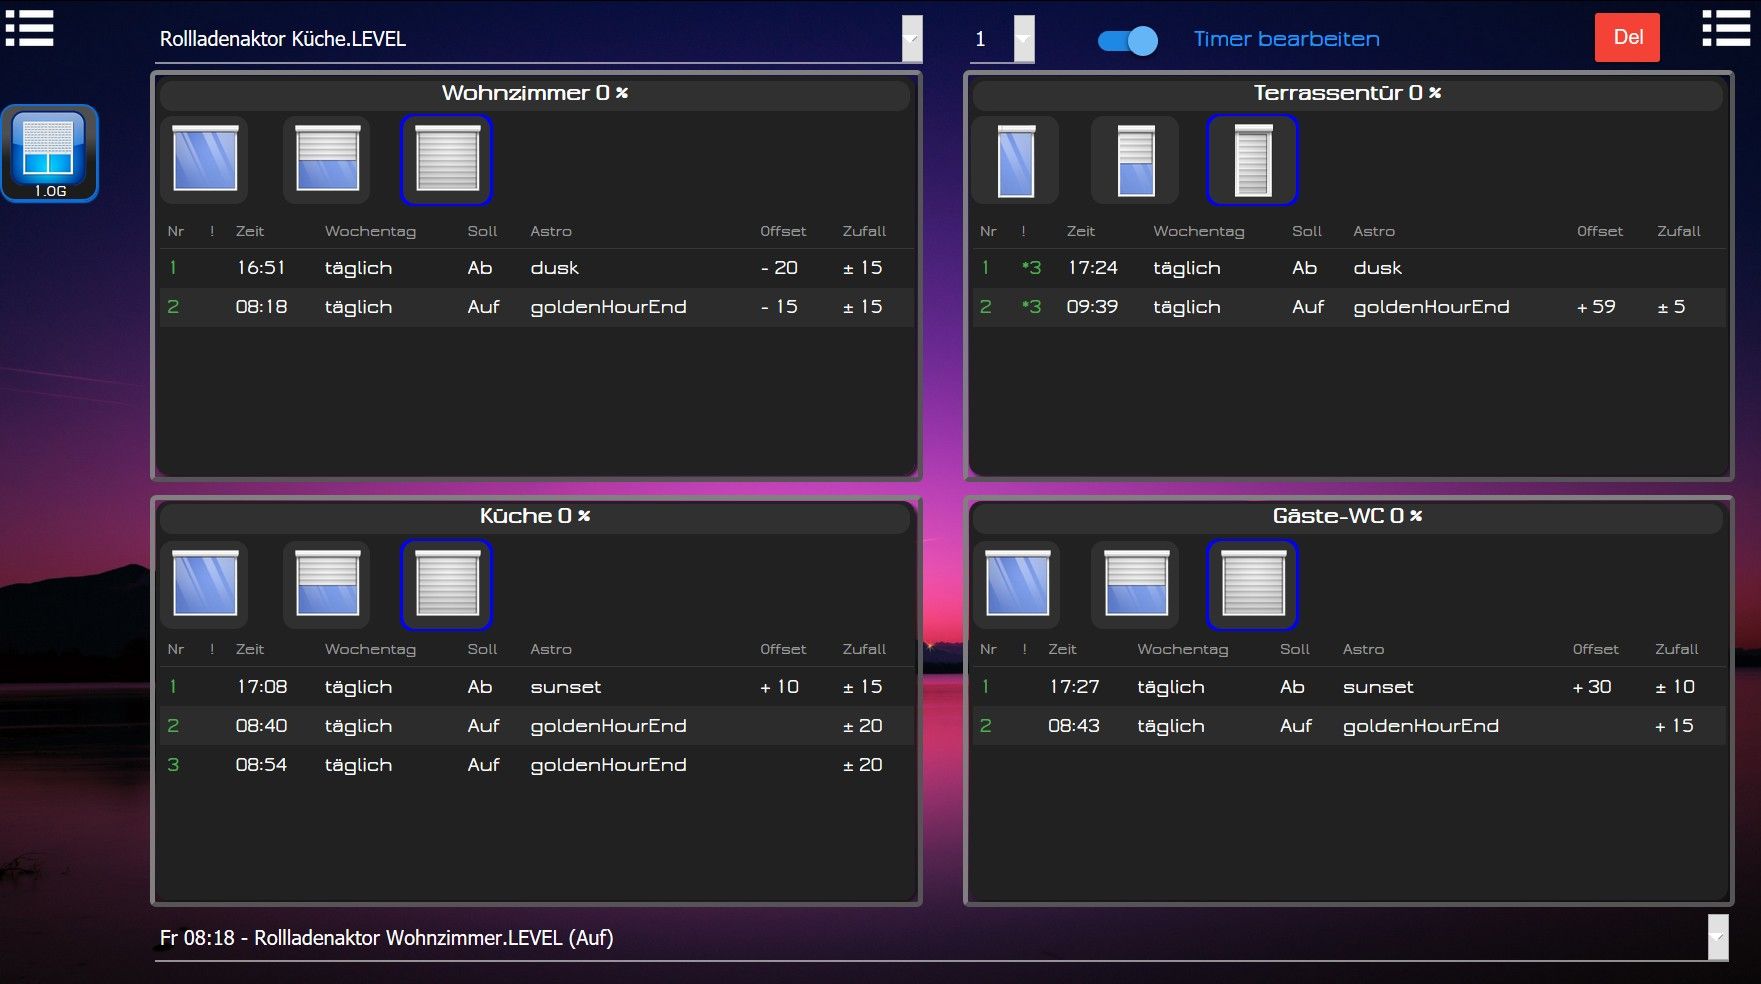Click the next-event text Fr 08:18 Rollladenaktor Wohnzimmer
This screenshot has width=1761, height=984.
(x=387, y=938)
